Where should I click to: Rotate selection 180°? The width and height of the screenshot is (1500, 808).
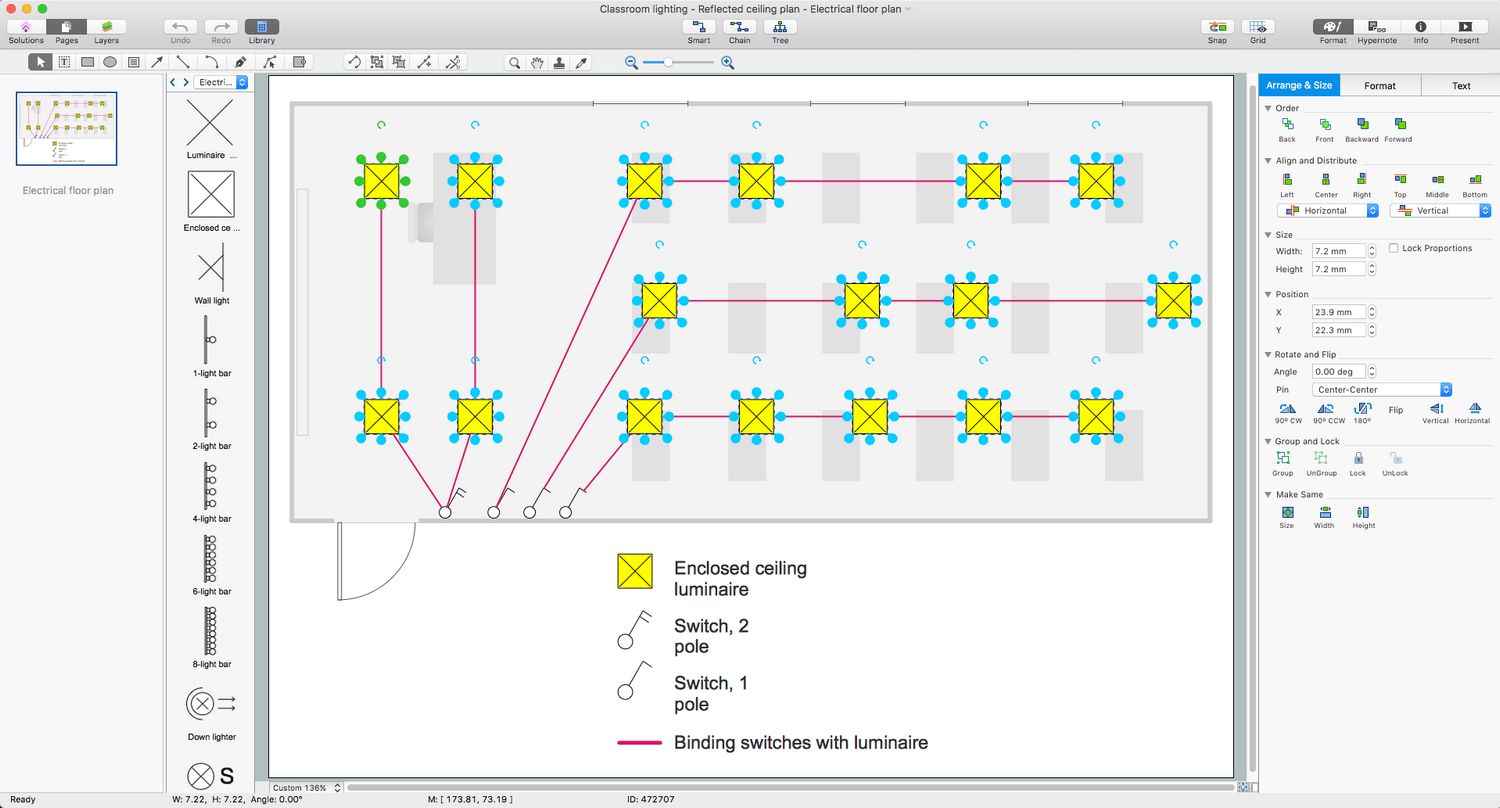[1362, 413]
